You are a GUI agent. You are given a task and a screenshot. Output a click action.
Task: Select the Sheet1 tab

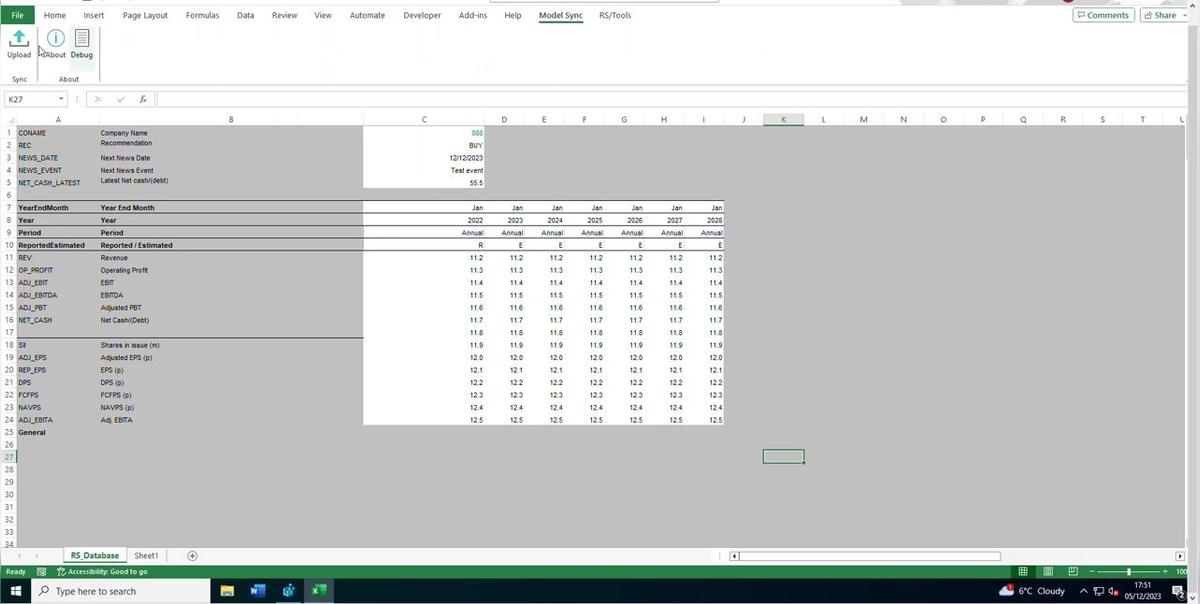146,555
